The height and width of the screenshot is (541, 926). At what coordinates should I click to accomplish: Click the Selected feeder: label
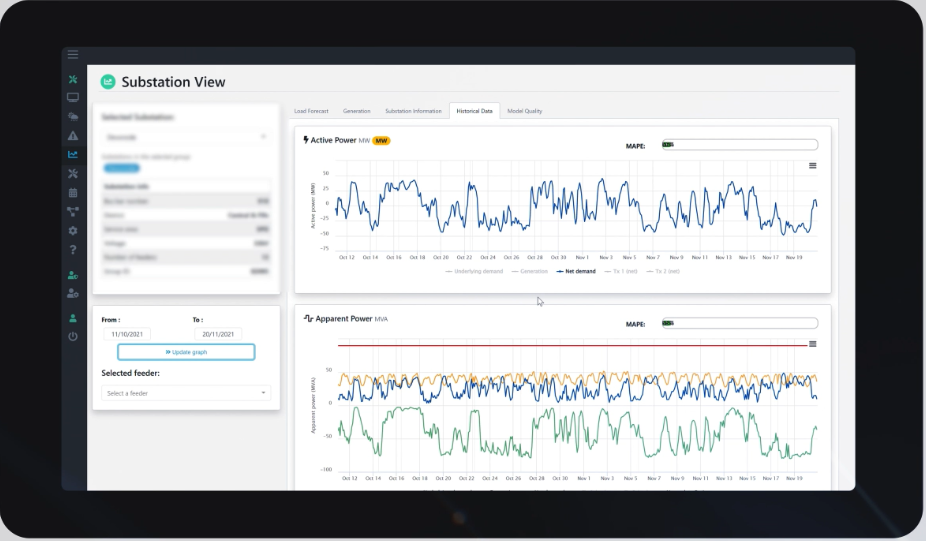click(131, 373)
